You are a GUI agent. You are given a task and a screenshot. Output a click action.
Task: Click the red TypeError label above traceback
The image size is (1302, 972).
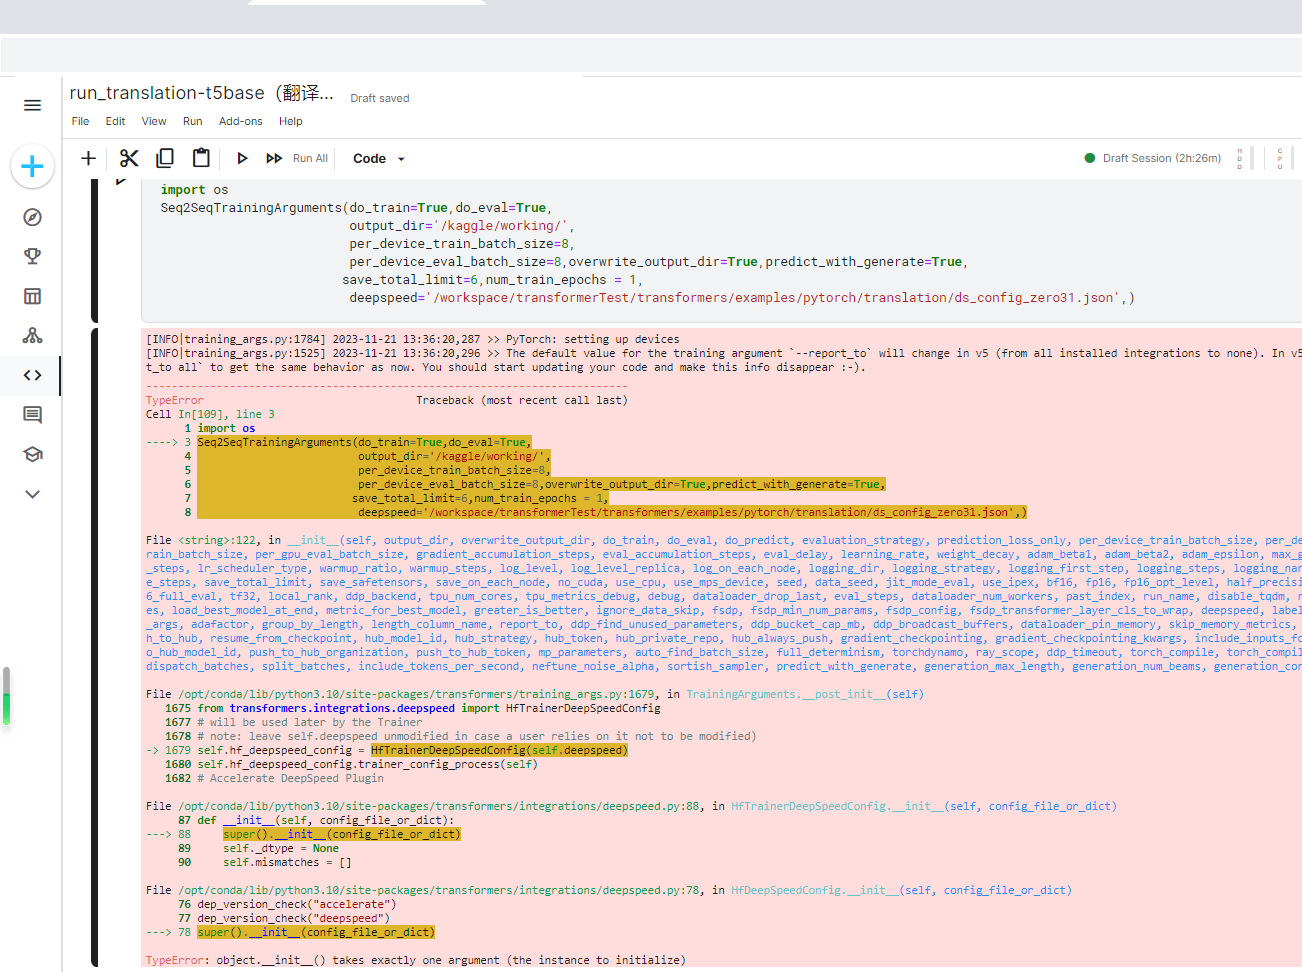pyautogui.click(x=174, y=400)
